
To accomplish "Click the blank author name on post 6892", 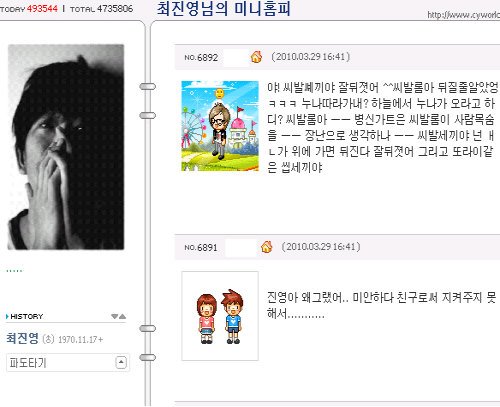I will [x=236, y=57].
